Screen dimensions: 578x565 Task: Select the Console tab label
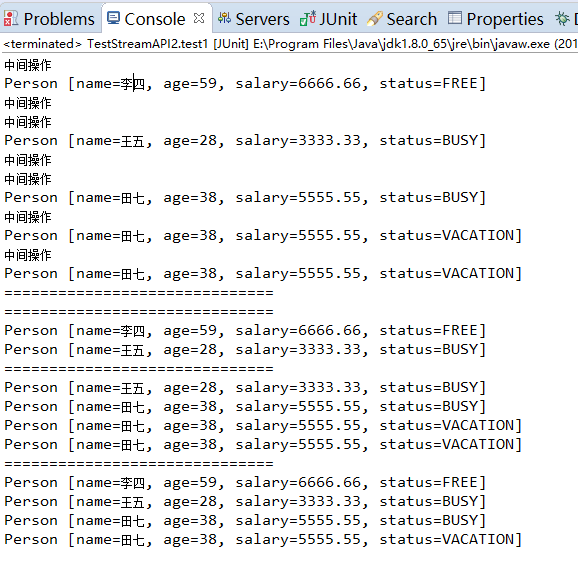pyautogui.click(x=154, y=19)
